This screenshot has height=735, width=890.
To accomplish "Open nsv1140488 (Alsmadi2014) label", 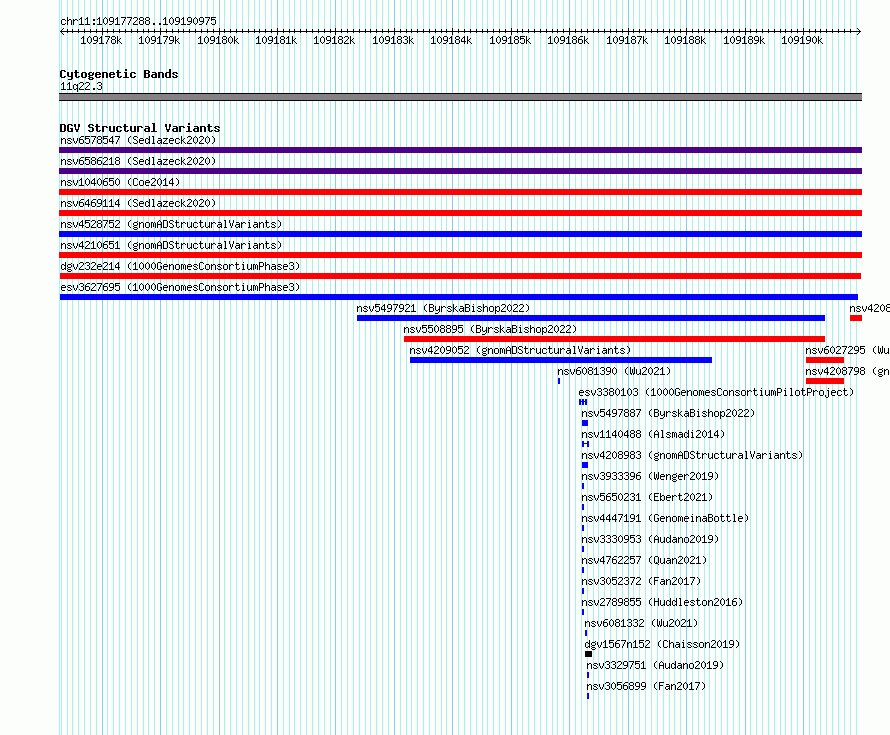I will coord(653,434).
